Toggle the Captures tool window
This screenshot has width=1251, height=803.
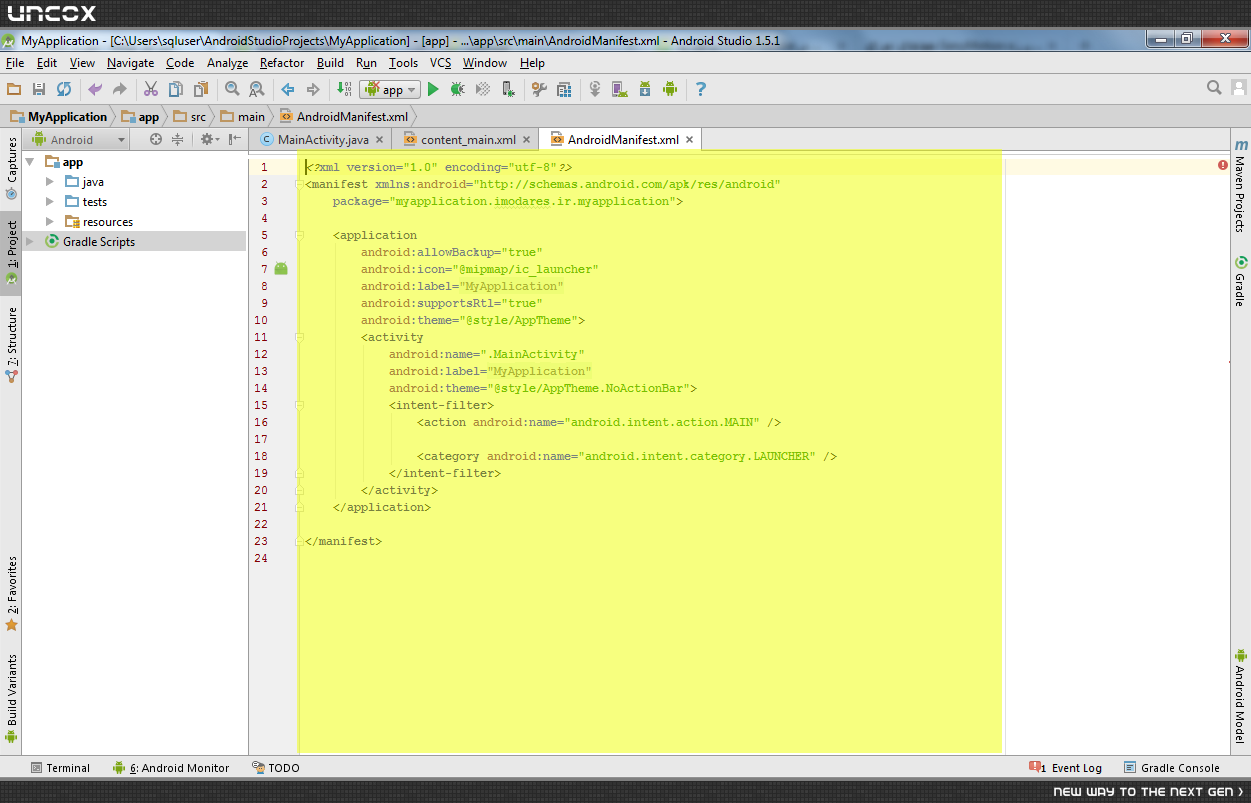pos(11,168)
